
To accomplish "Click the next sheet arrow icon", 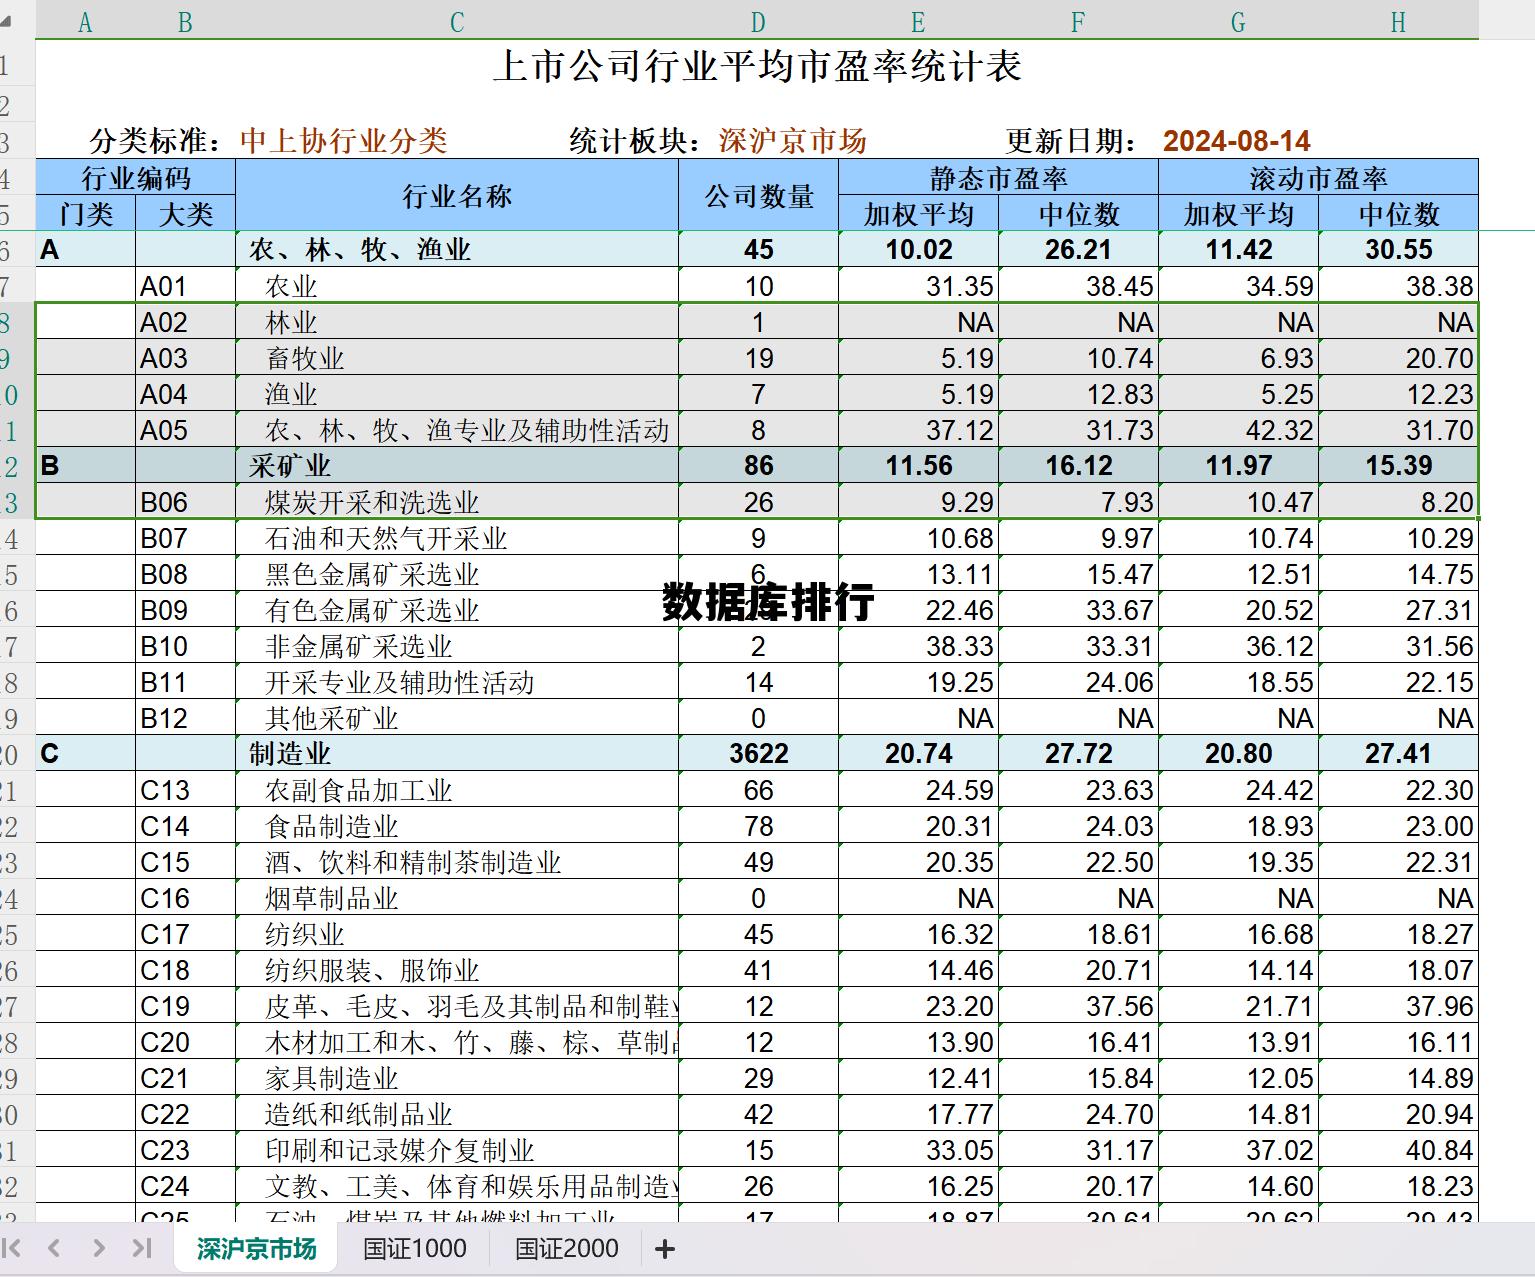I will click(97, 1248).
